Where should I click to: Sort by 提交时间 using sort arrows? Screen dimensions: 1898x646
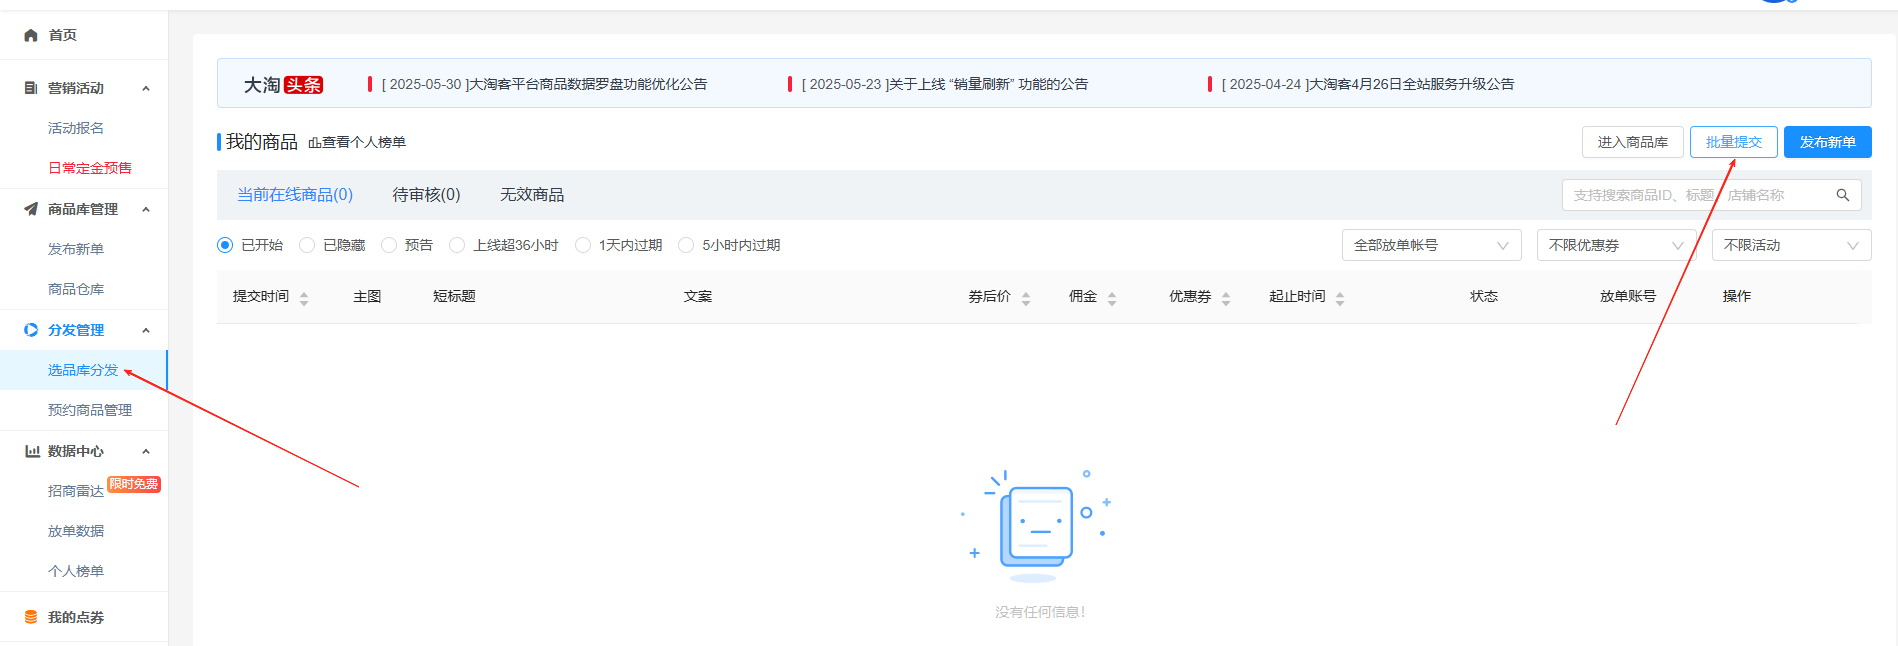coord(304,298)
